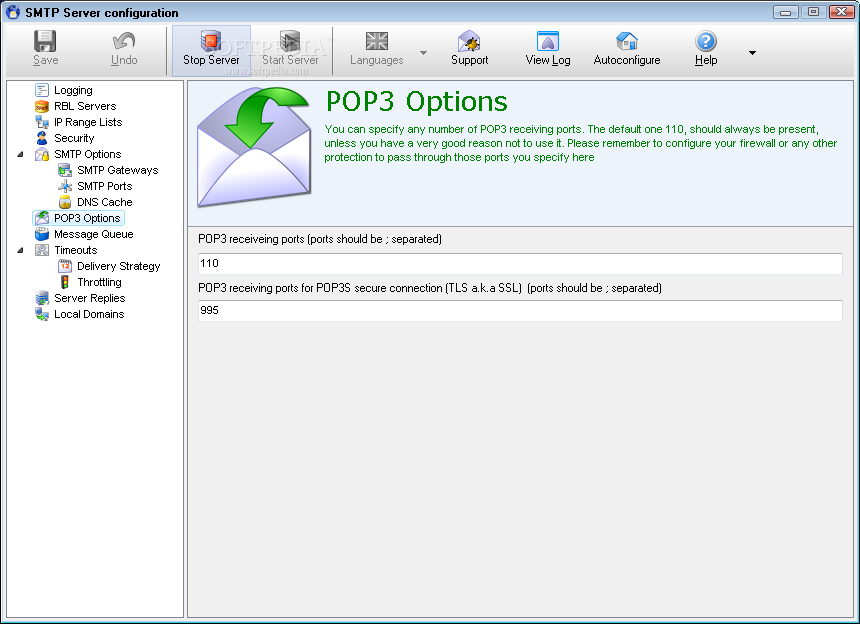Click the Delivery Strategy calendar icon
Image resolution: width=860 pixels, height=624 pixels.
point(65,266)
